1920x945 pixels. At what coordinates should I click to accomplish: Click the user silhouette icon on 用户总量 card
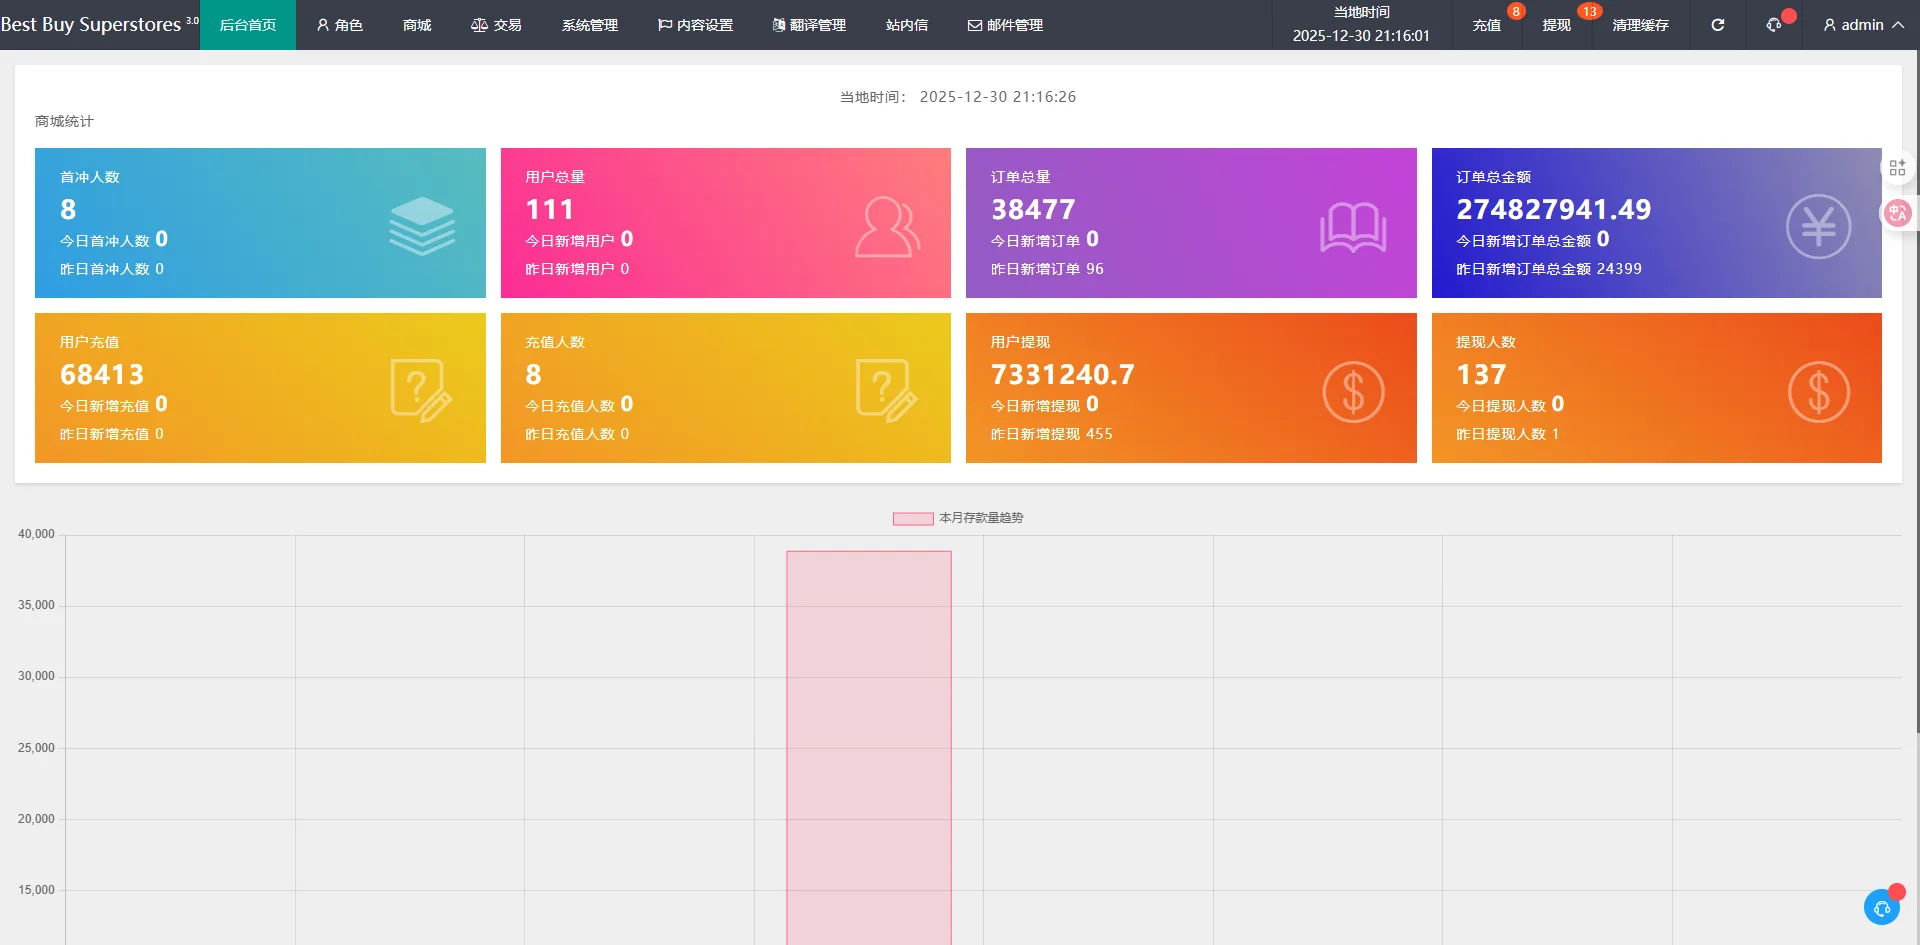[886, 227]
